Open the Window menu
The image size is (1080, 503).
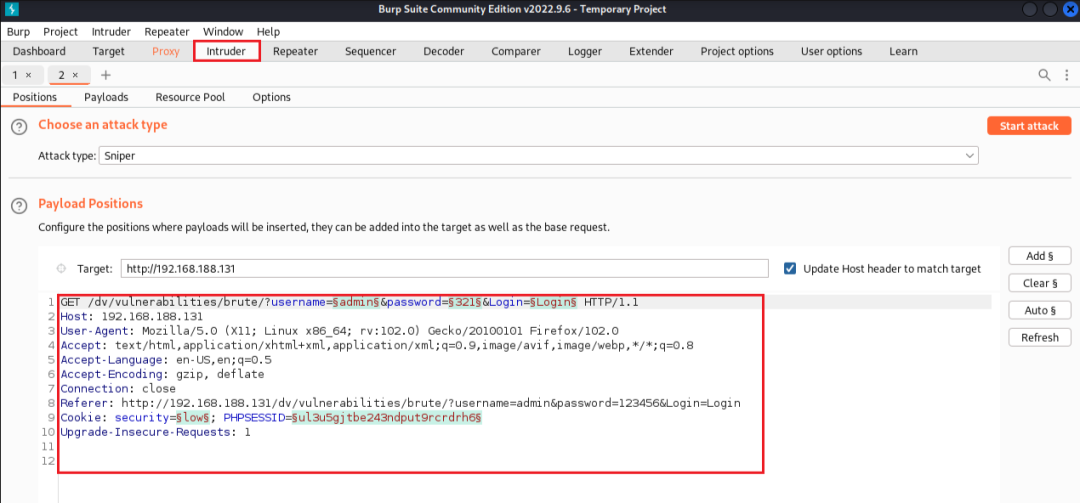tap(223, 32)
